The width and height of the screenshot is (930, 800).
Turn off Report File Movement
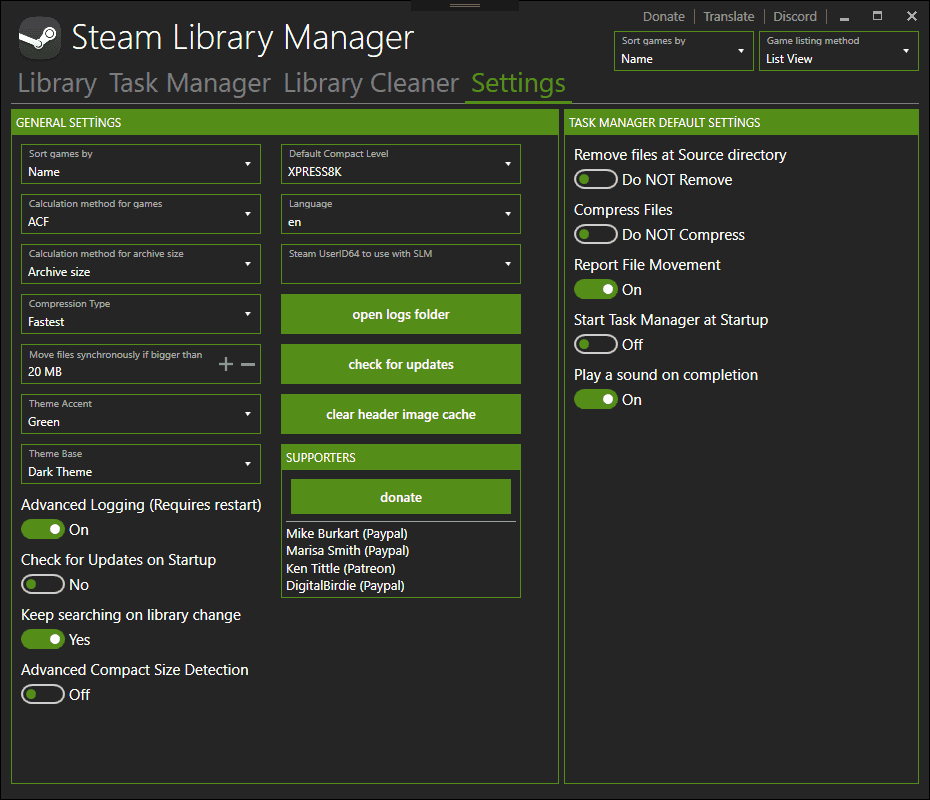click(595, 289)
